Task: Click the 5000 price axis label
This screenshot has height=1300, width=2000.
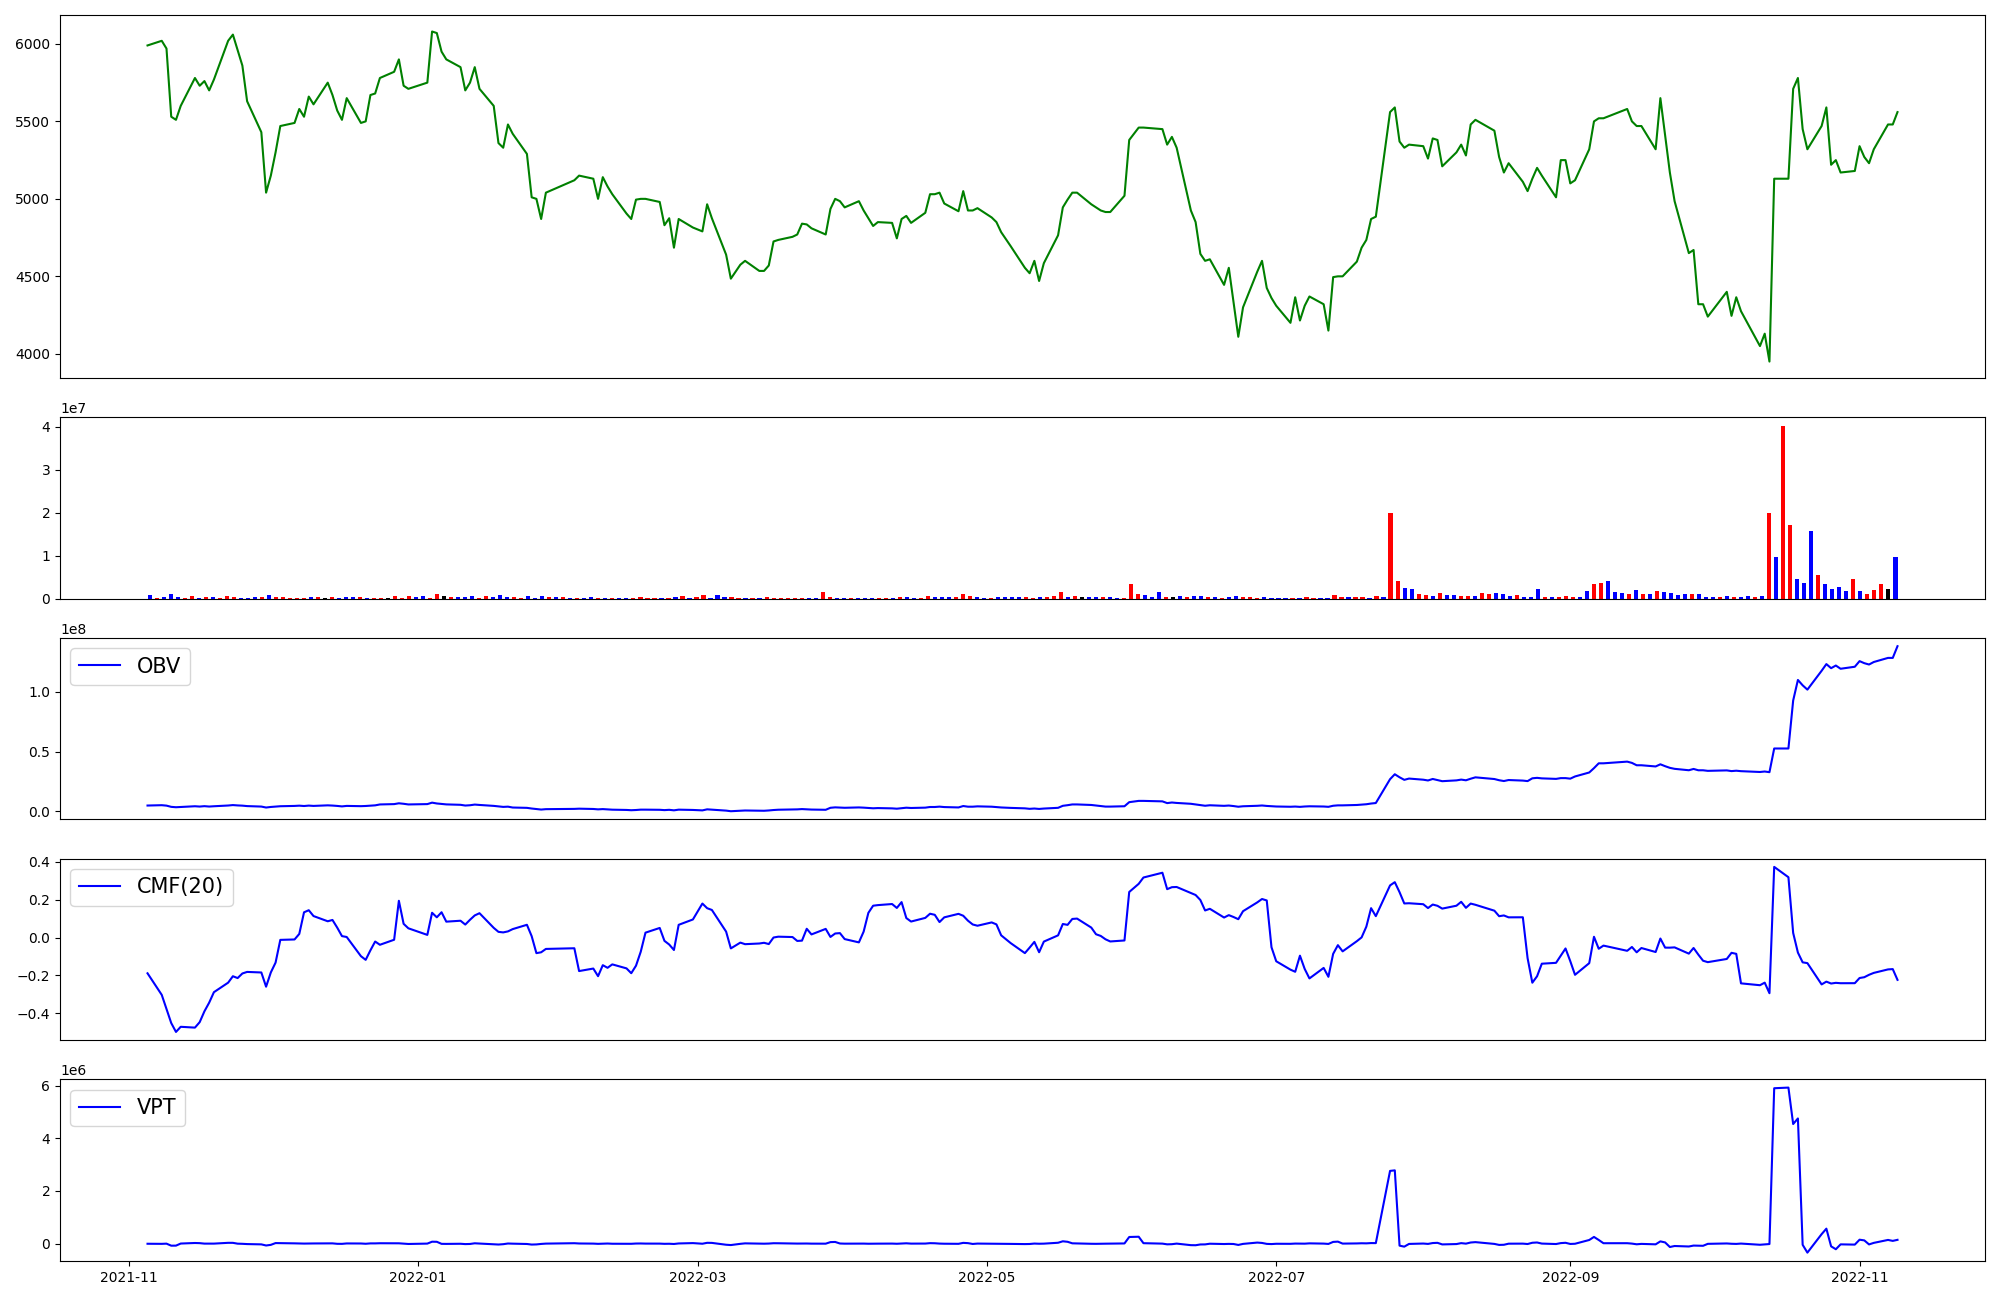Action: click(33, 200)
